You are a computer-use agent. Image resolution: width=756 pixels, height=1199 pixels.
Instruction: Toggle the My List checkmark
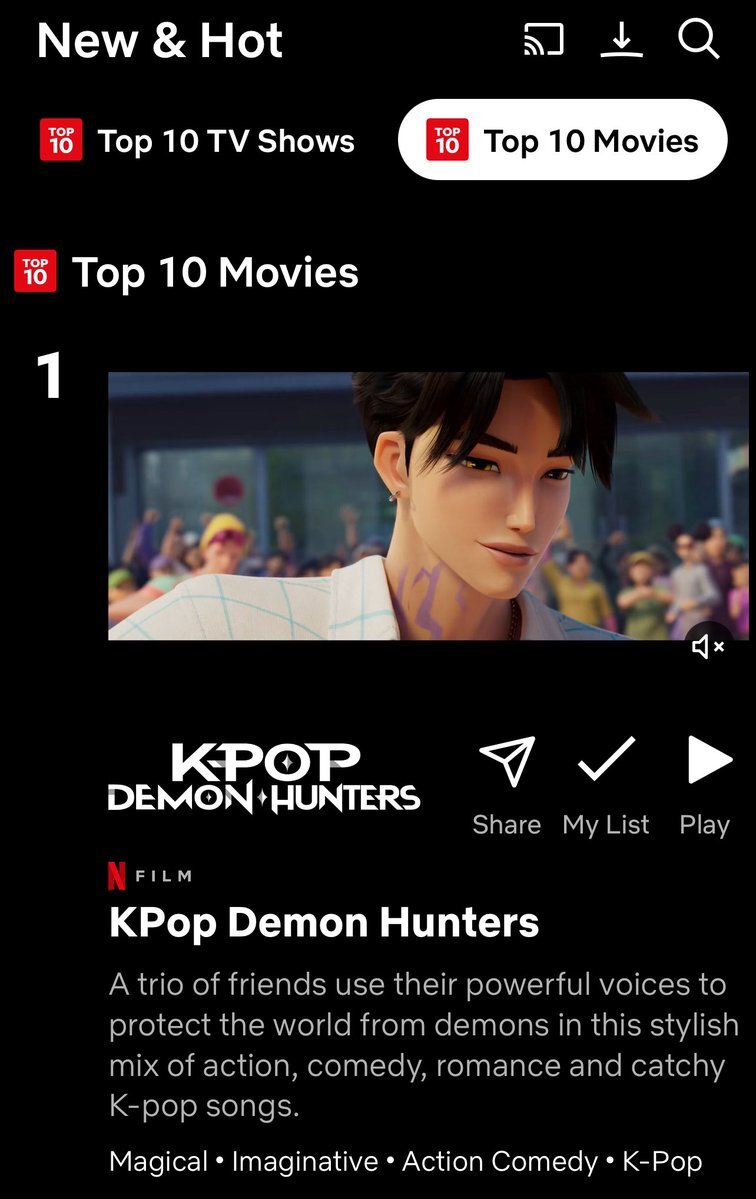pyautogui.click(x=606, y=759)
